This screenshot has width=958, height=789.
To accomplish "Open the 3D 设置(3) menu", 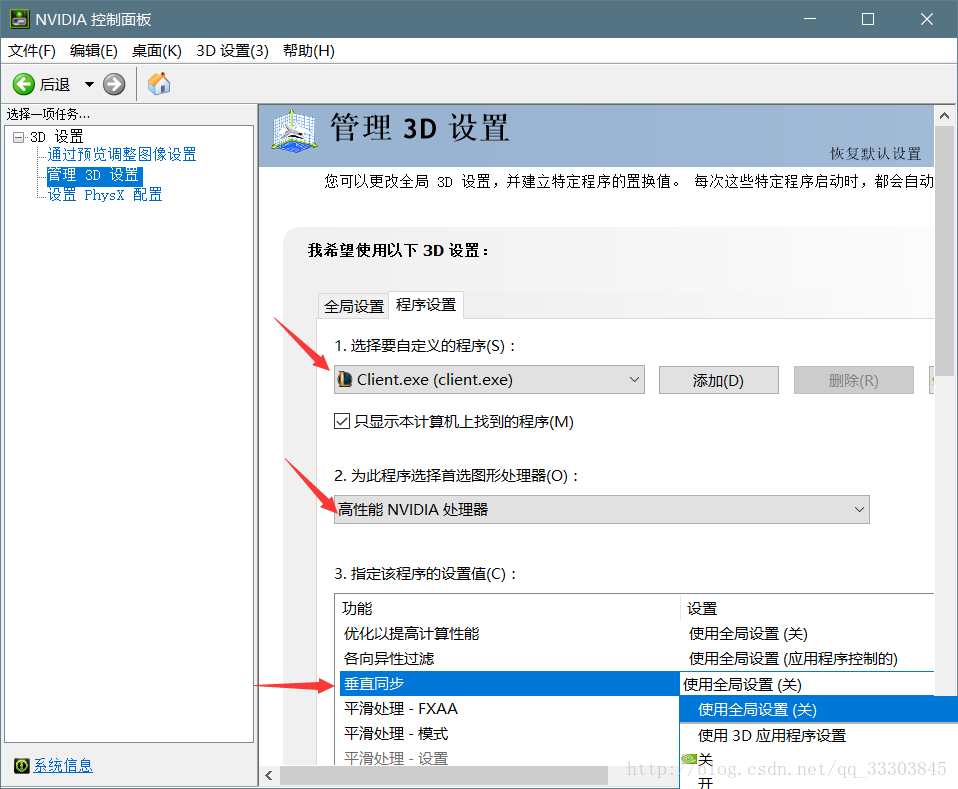I will [x=232, y=51].
